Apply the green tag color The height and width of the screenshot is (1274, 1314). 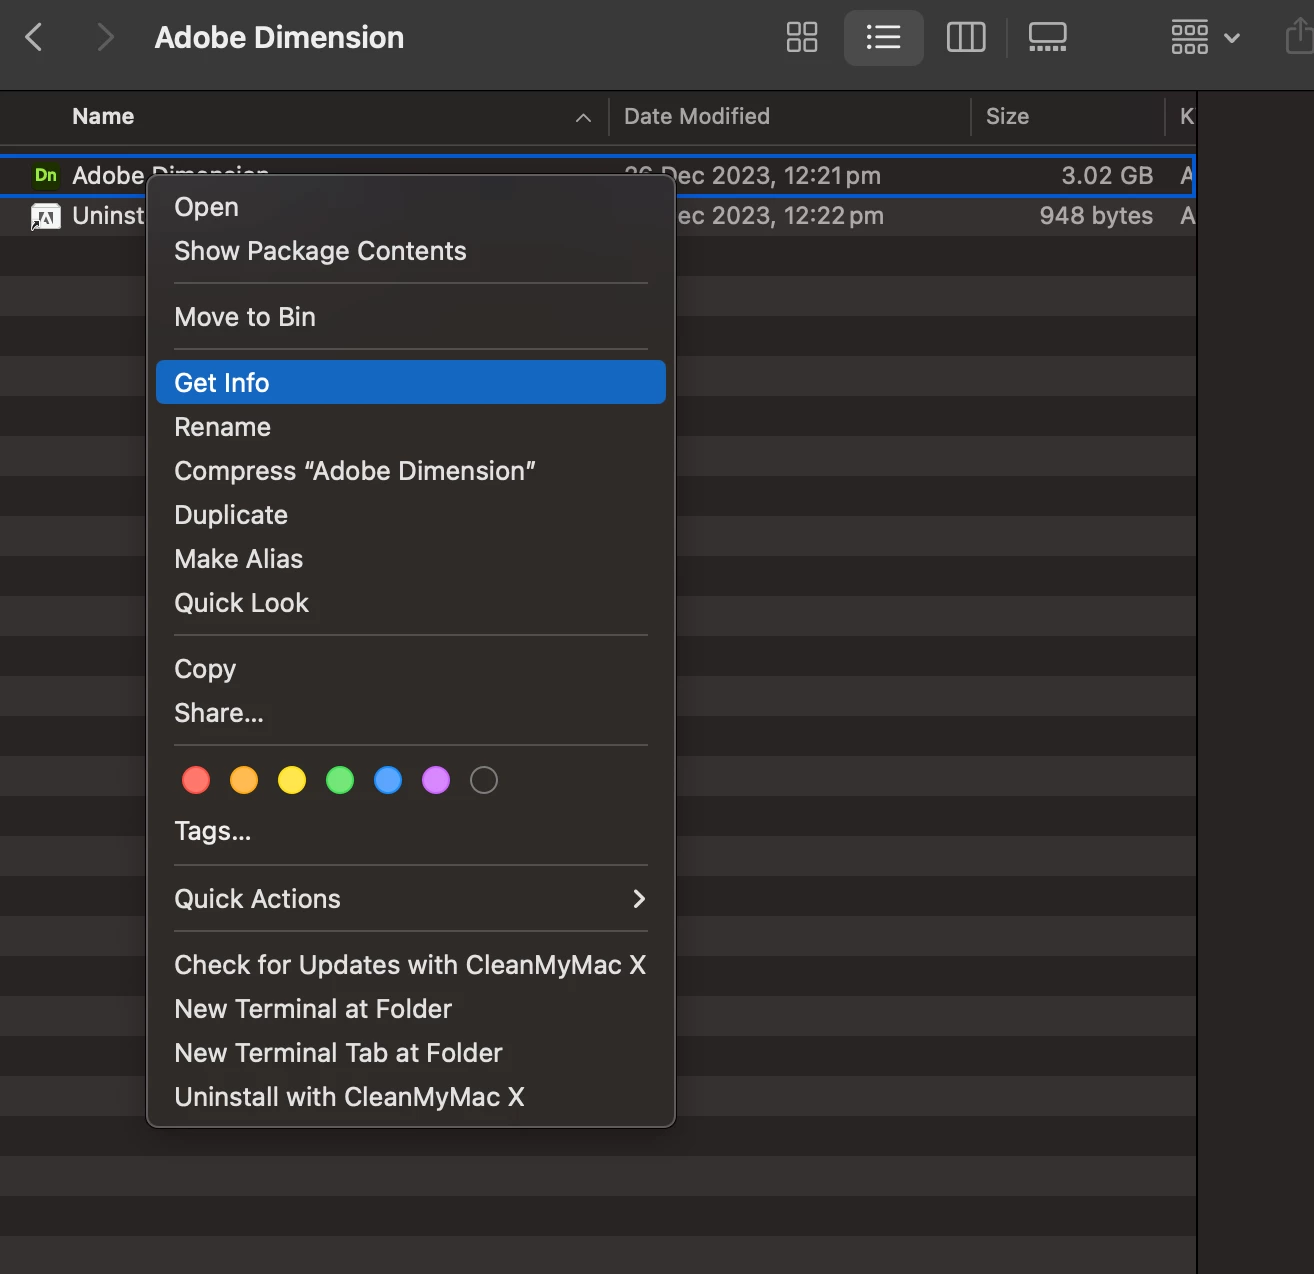click(340, 780)
